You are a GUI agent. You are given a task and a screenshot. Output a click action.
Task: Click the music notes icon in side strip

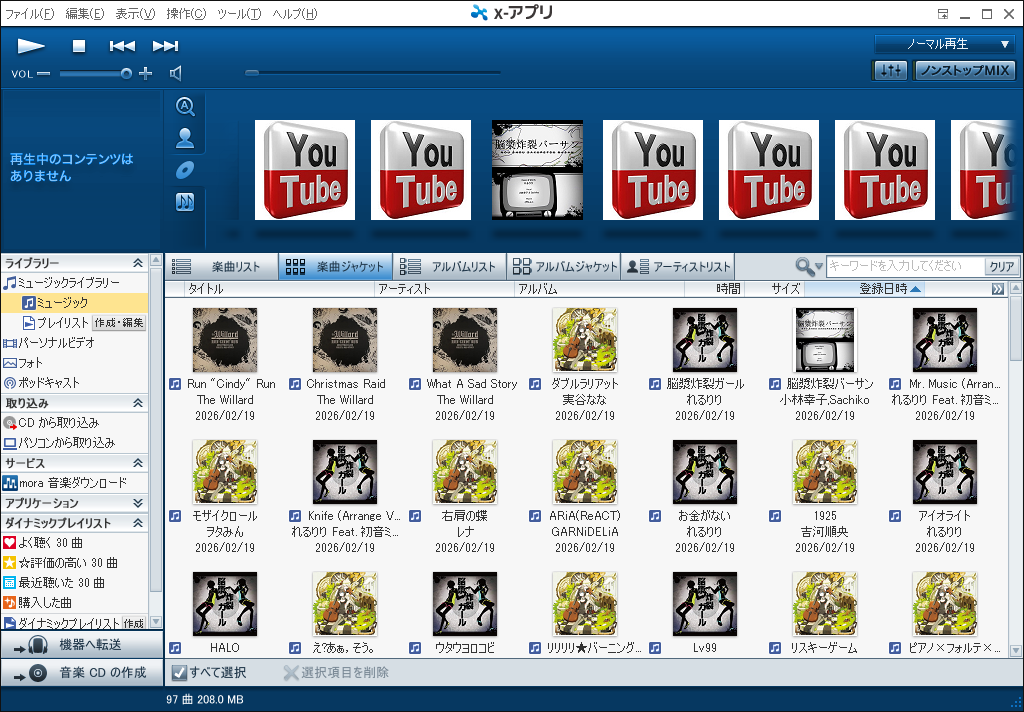click(x=185, y=202)
